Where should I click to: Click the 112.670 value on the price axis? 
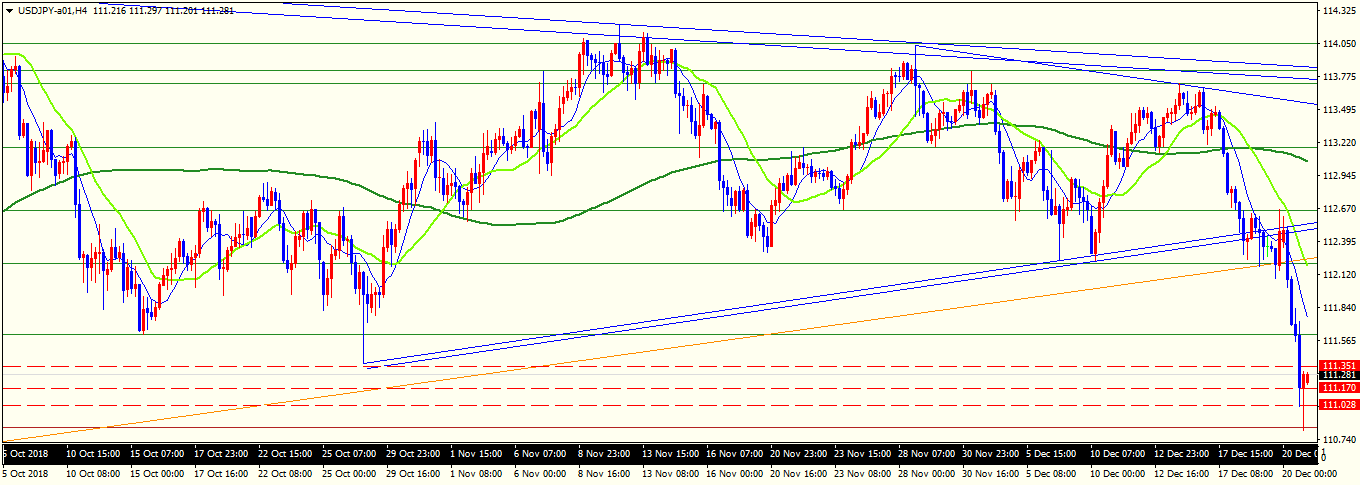(x=1339, y=209)
